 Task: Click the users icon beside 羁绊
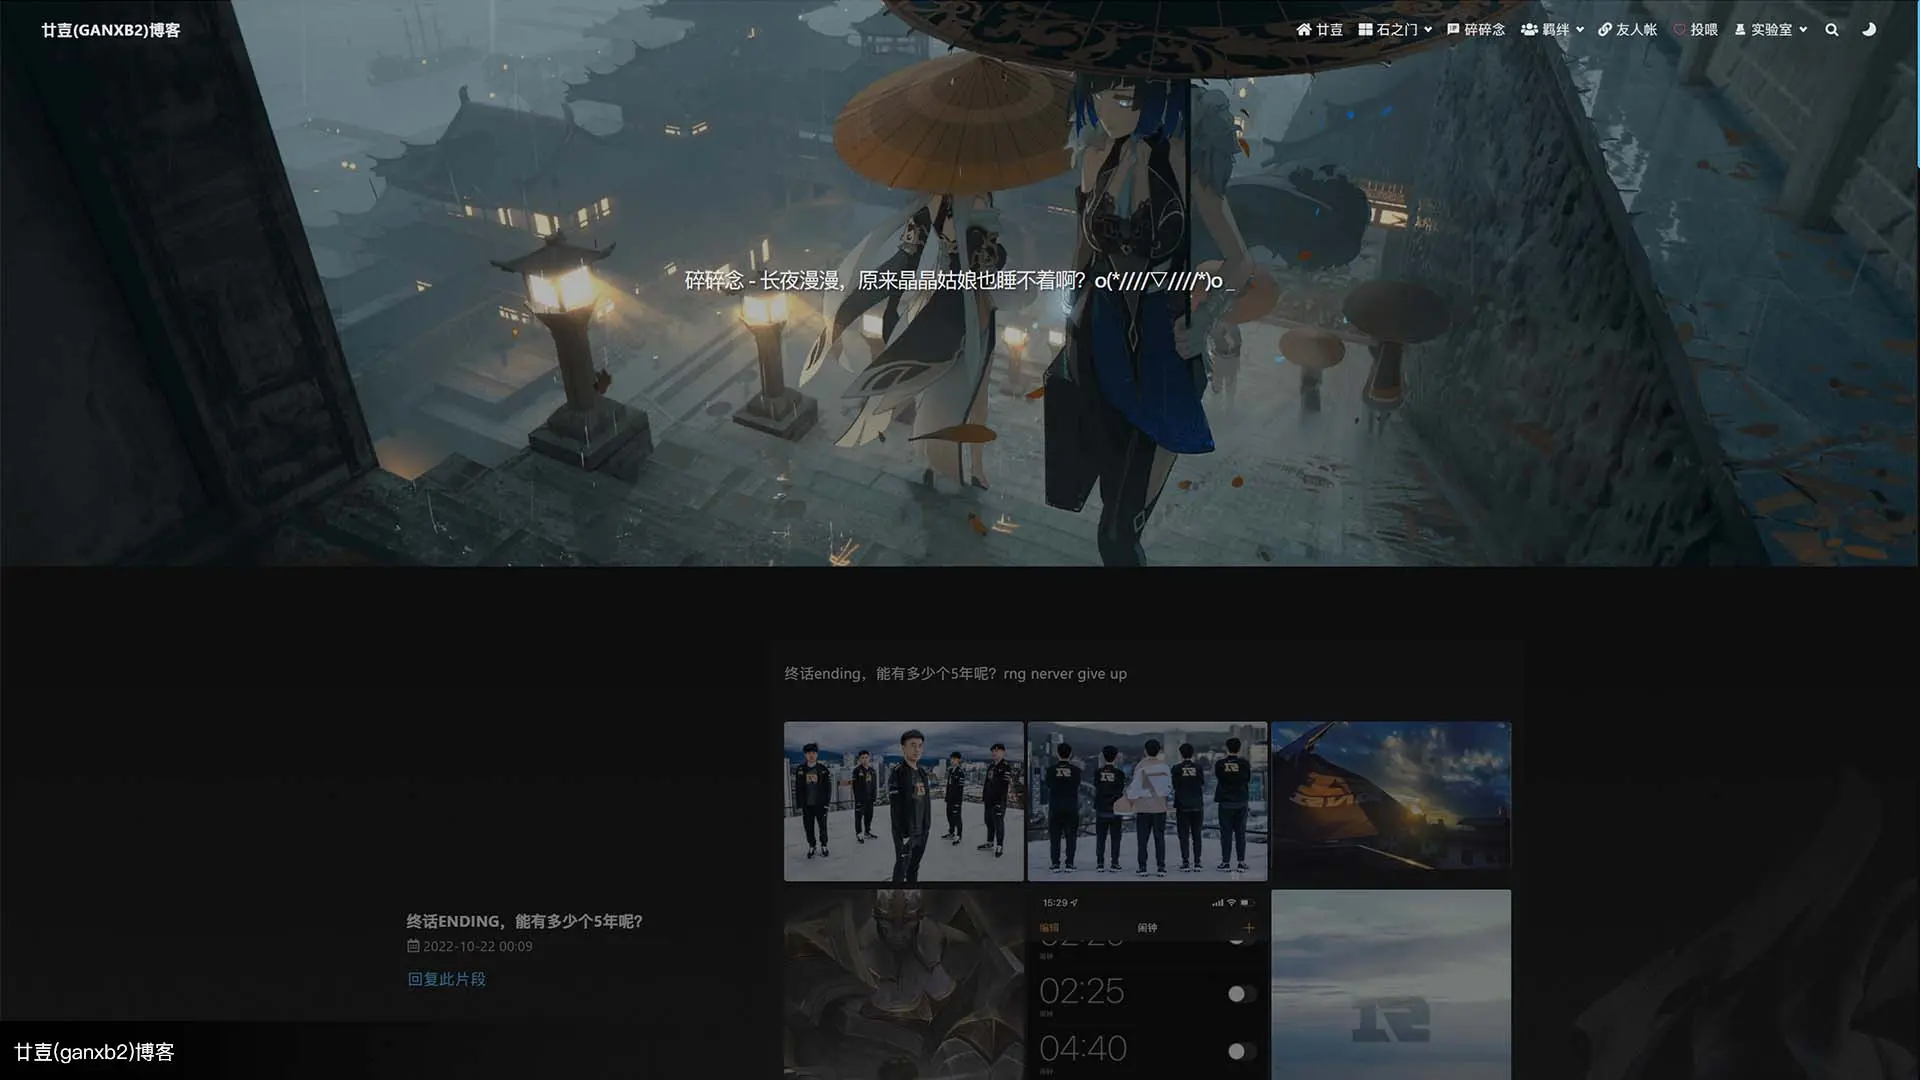click(1529, 30)
